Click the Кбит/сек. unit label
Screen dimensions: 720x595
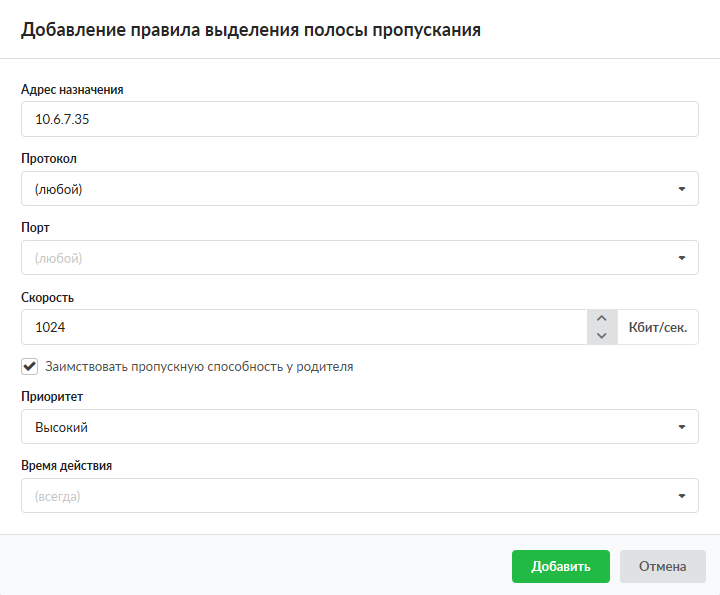click(657, 327)
